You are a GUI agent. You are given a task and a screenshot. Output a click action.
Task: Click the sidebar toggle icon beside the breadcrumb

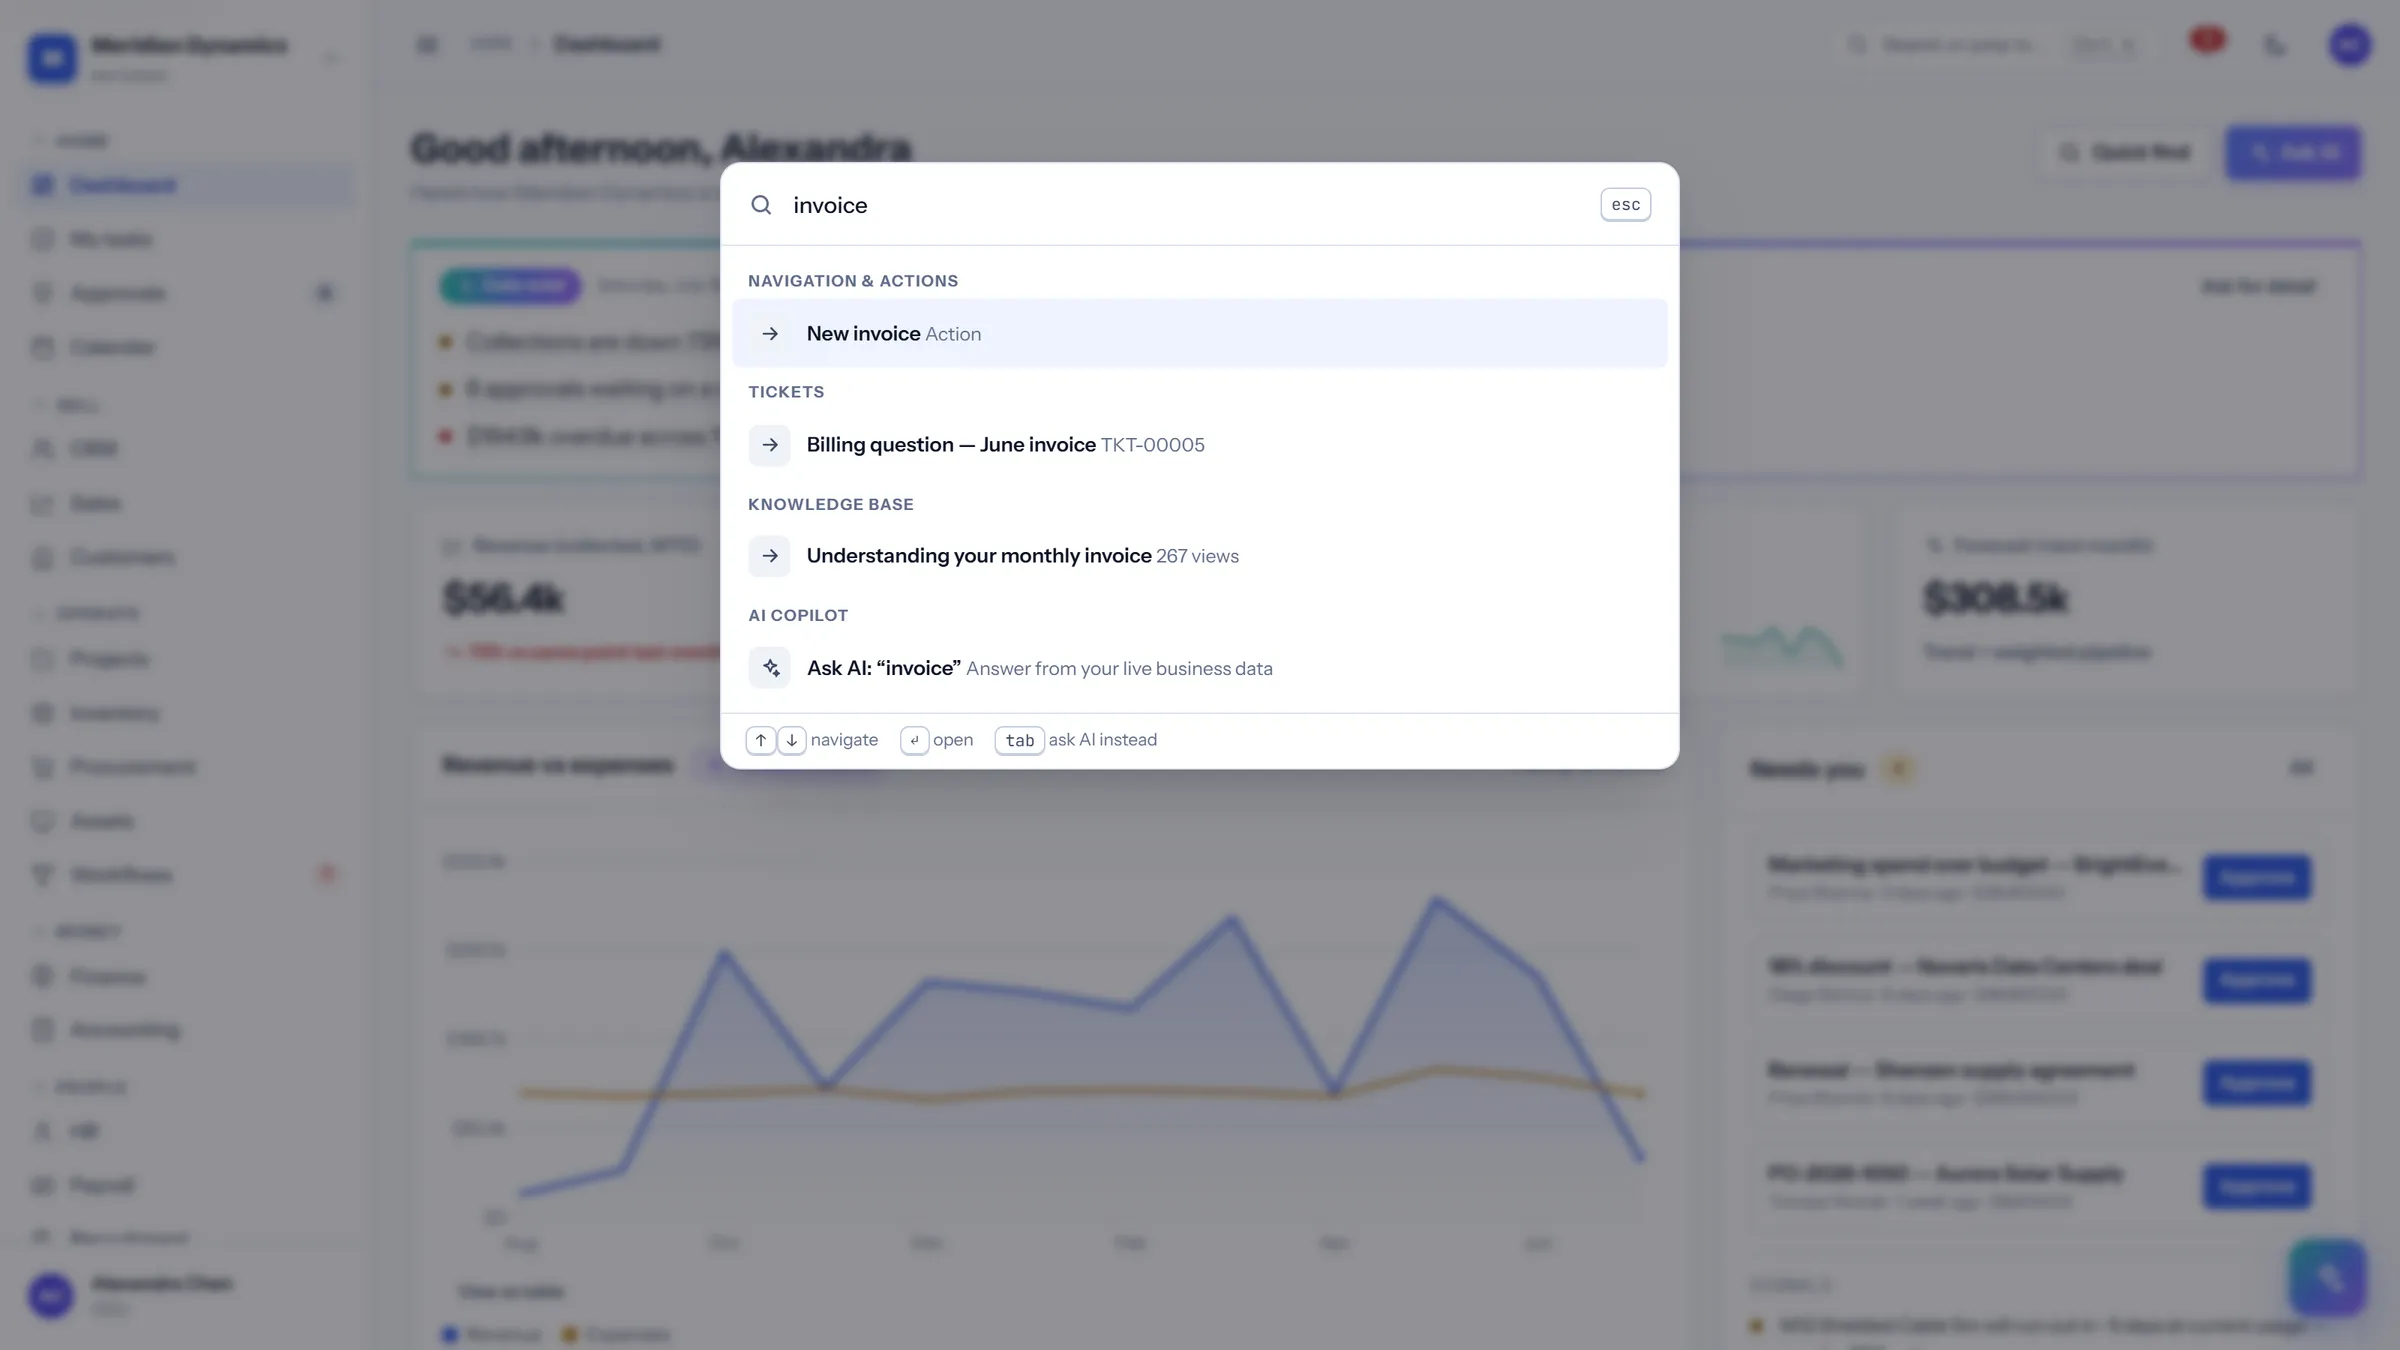(427, 45)
